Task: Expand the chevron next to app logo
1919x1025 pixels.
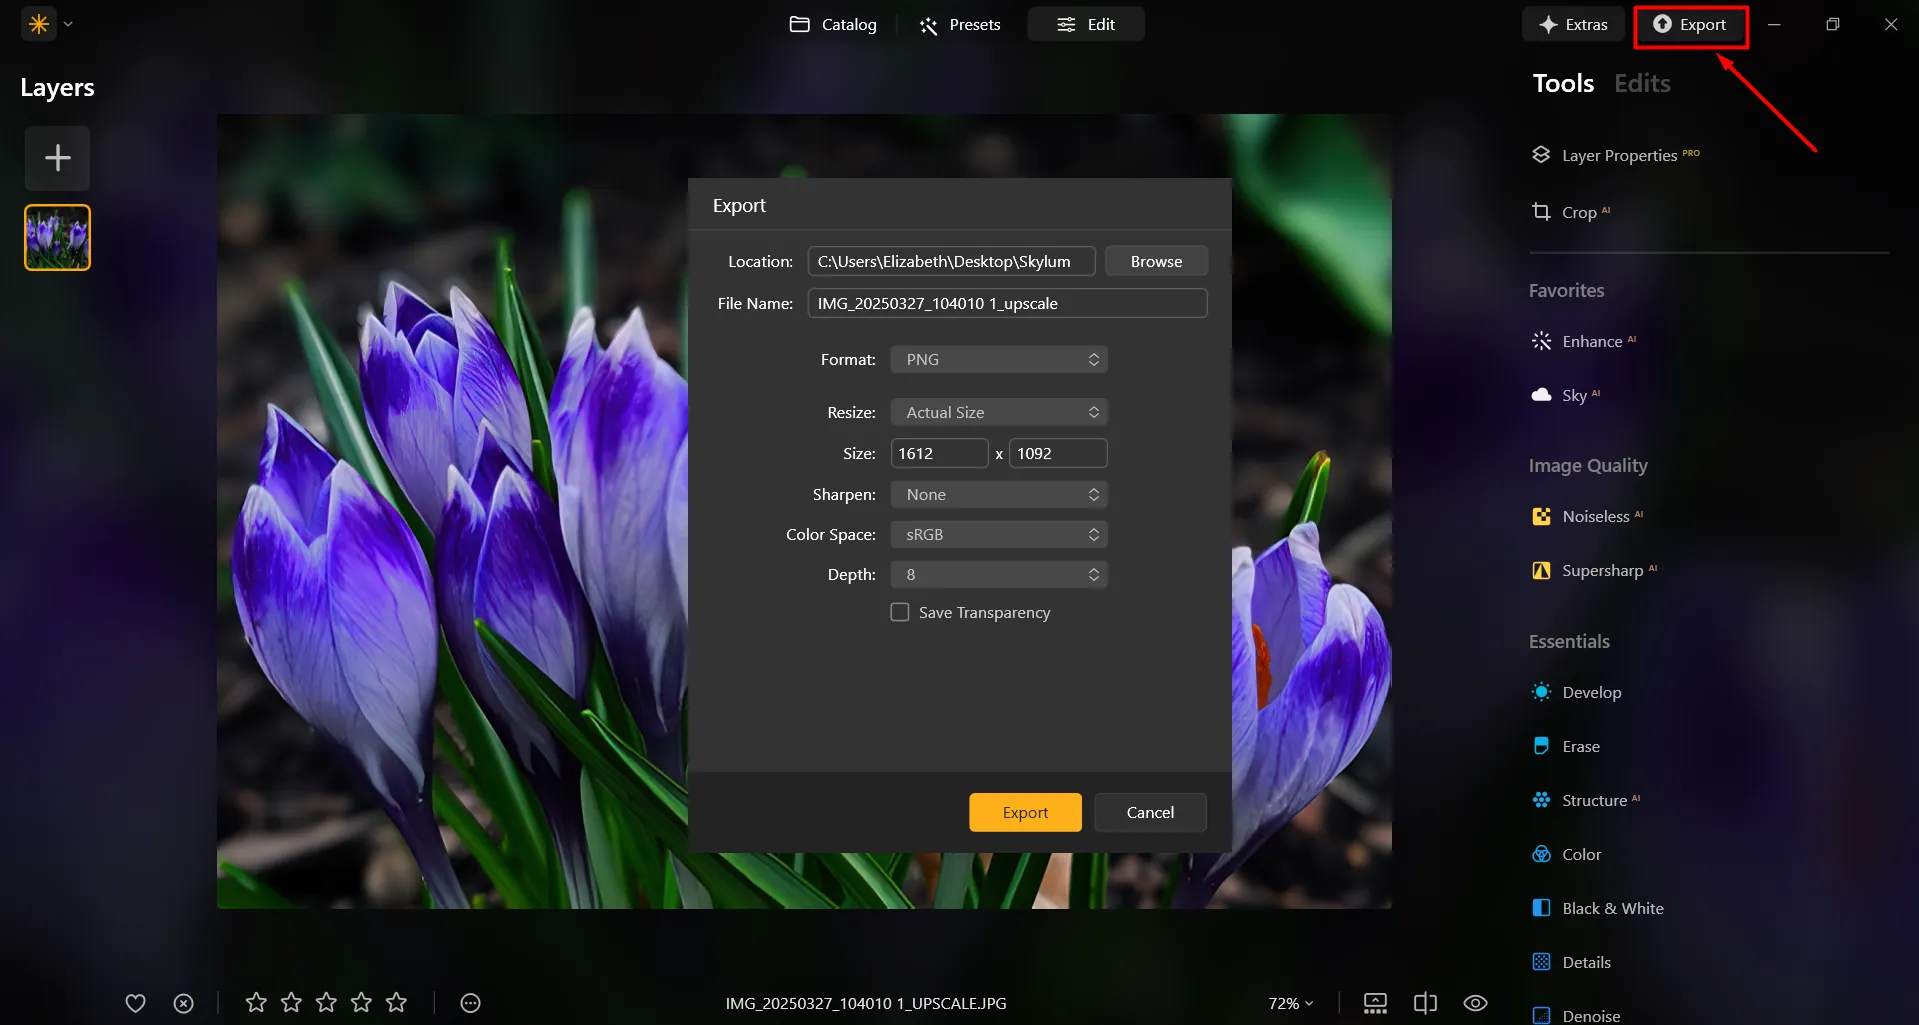Action: (x=68, y=24)
